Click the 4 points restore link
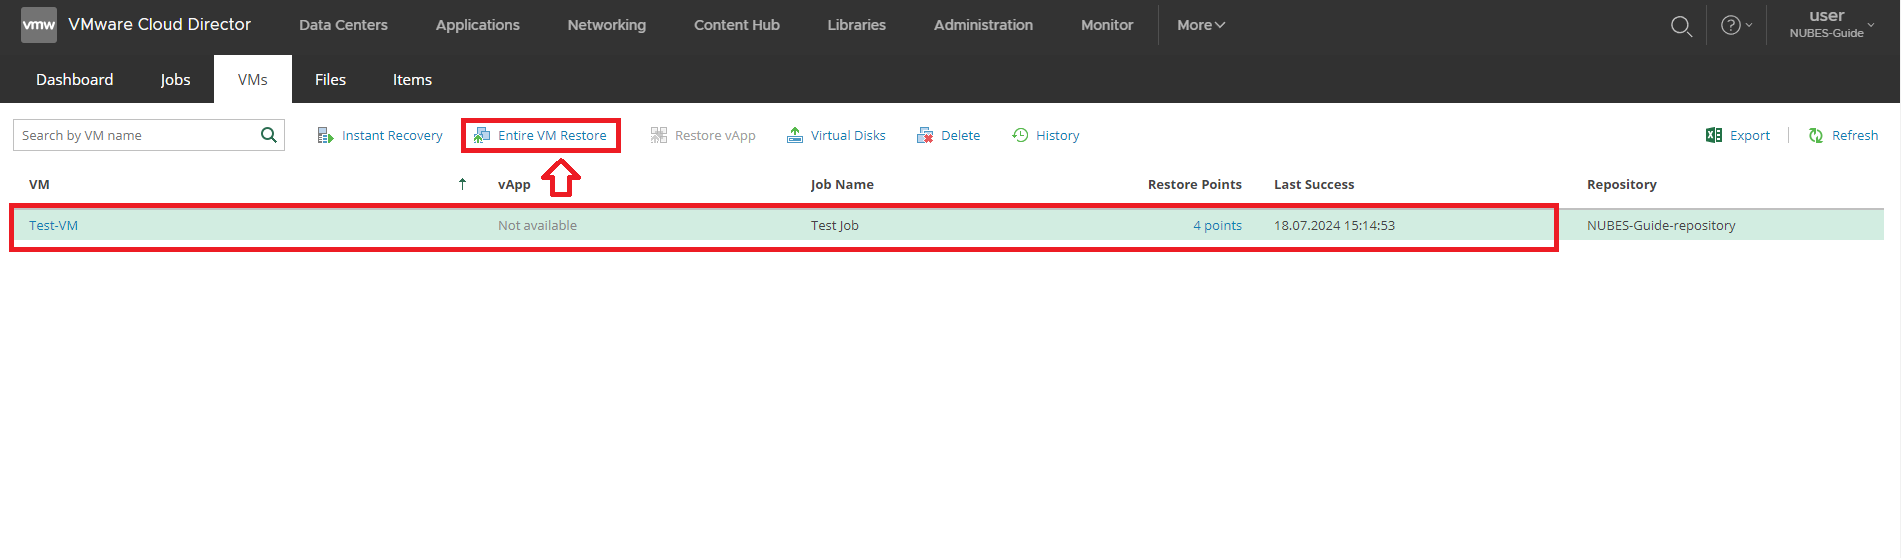This screenshot has height=558, width=1901. (x=1217, y=225)
